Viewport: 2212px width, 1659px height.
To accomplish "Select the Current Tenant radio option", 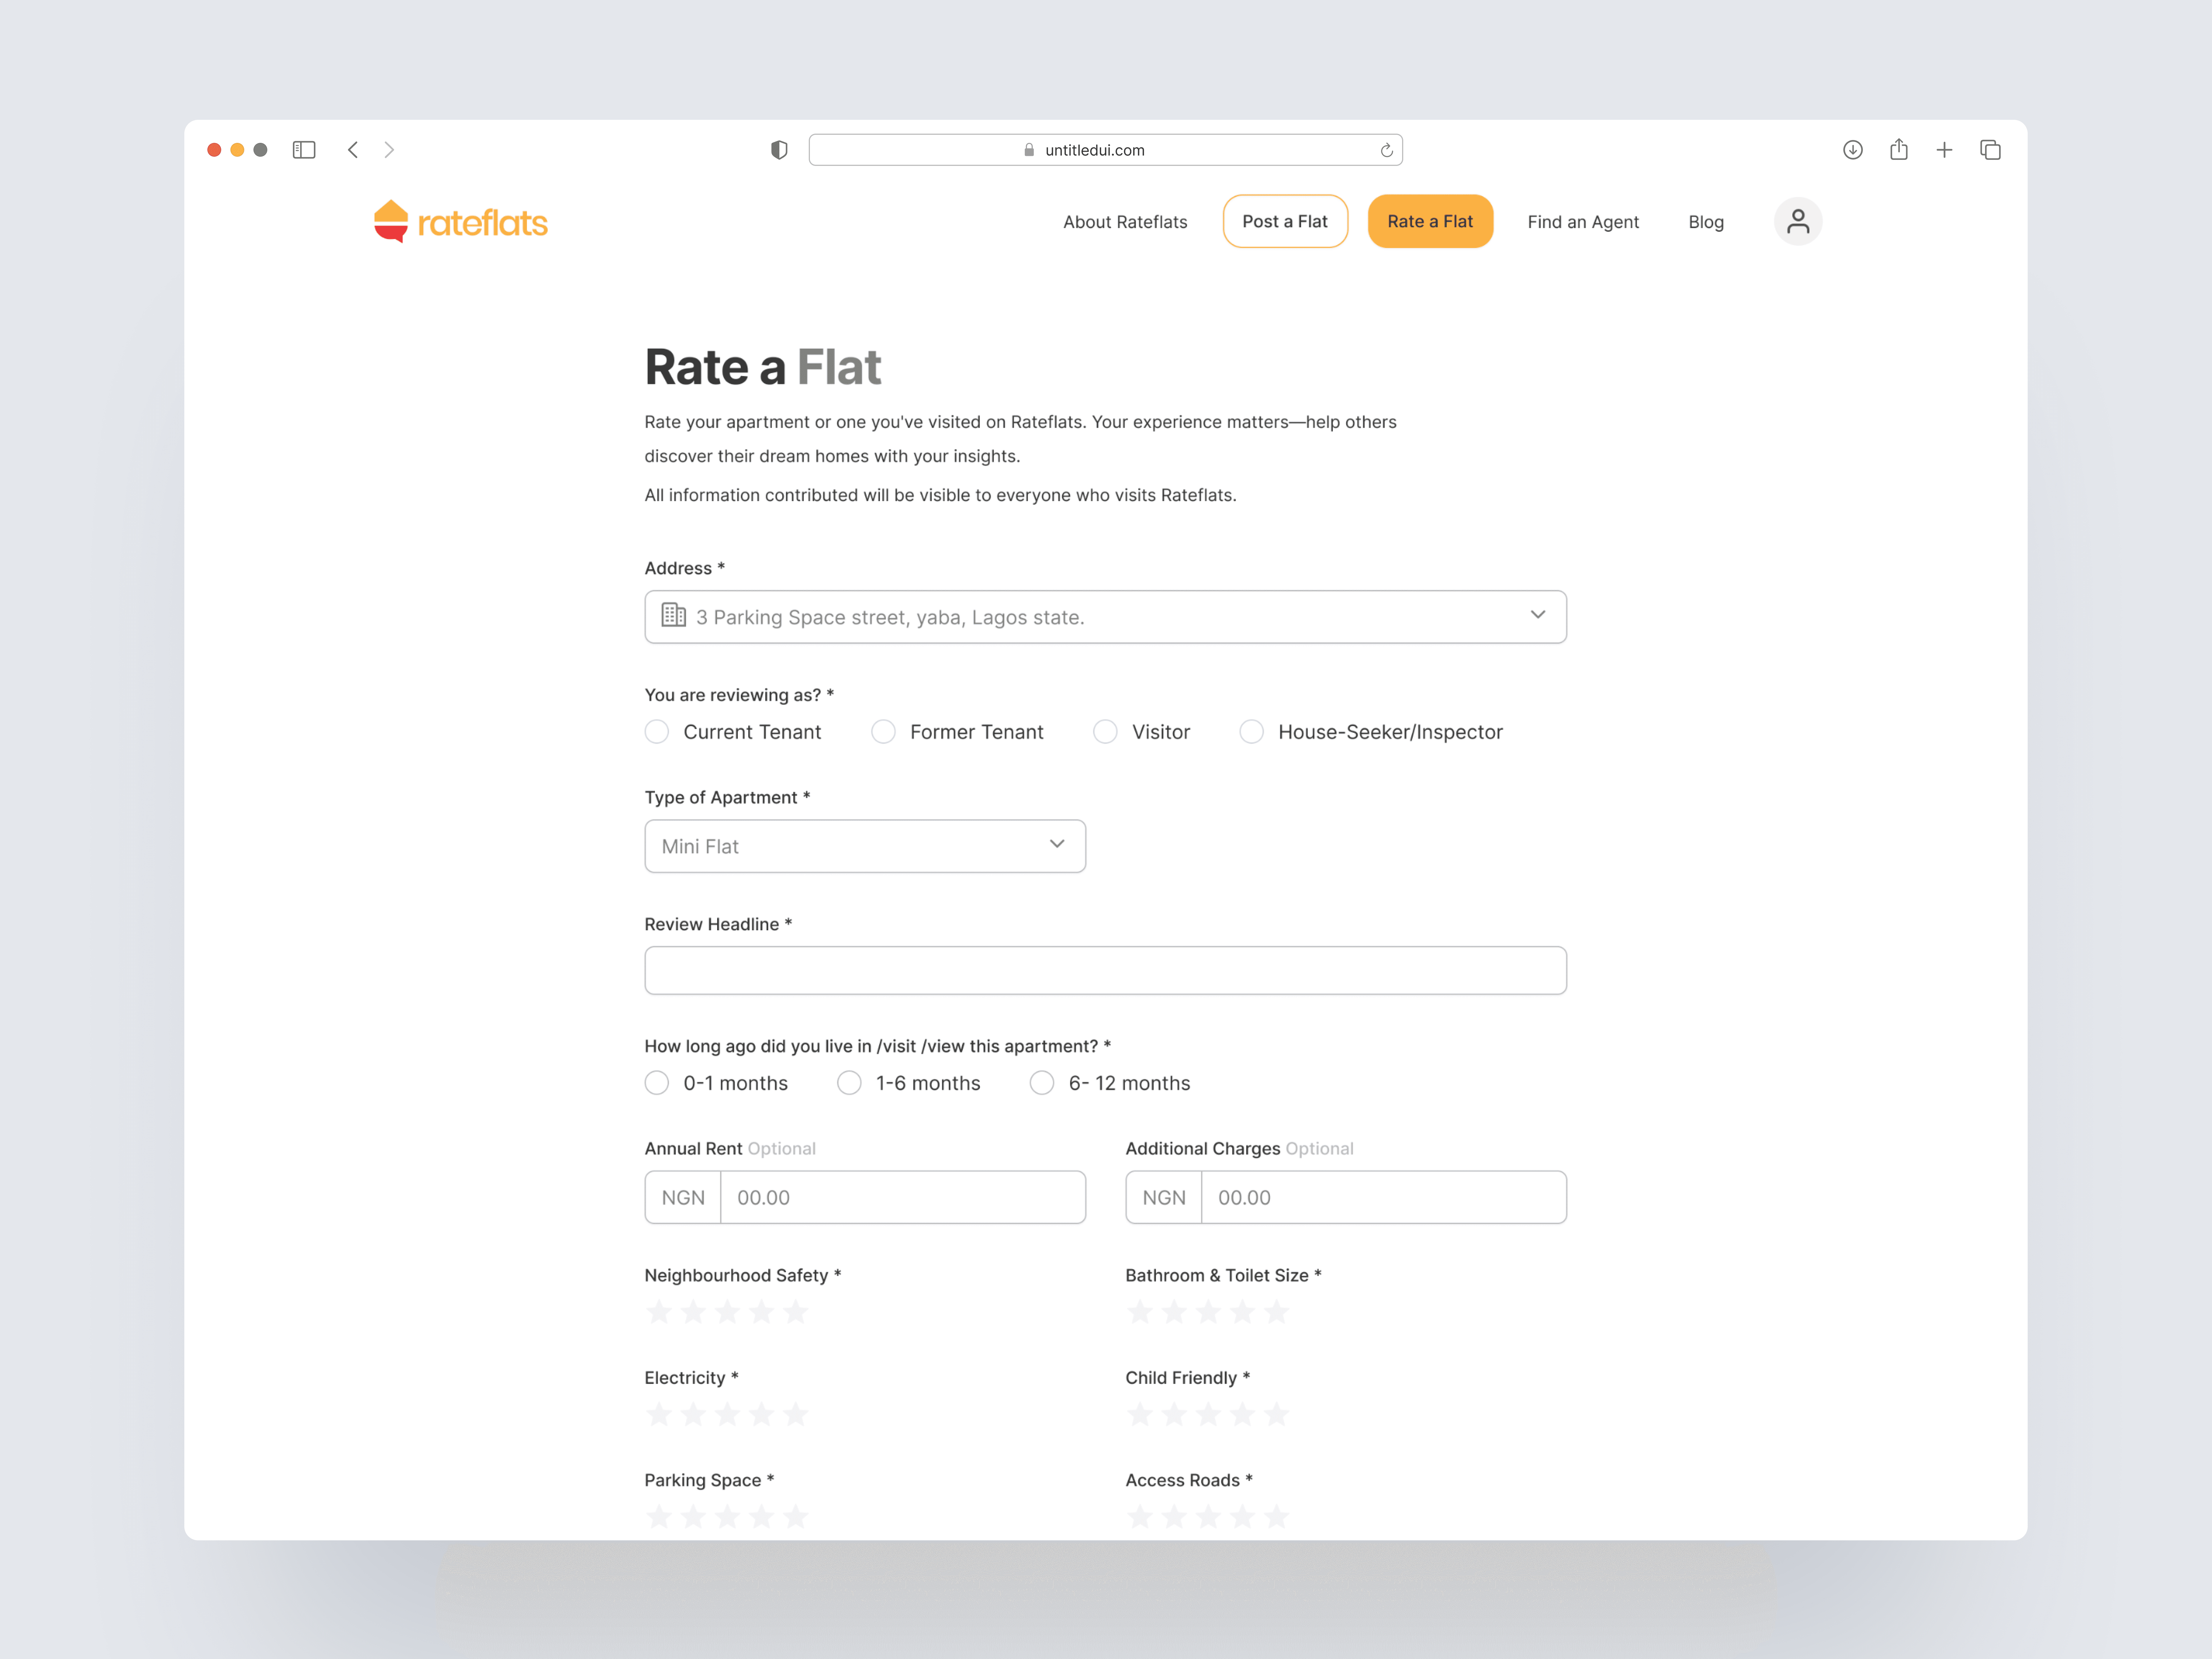I will click(x=657, y=732).
